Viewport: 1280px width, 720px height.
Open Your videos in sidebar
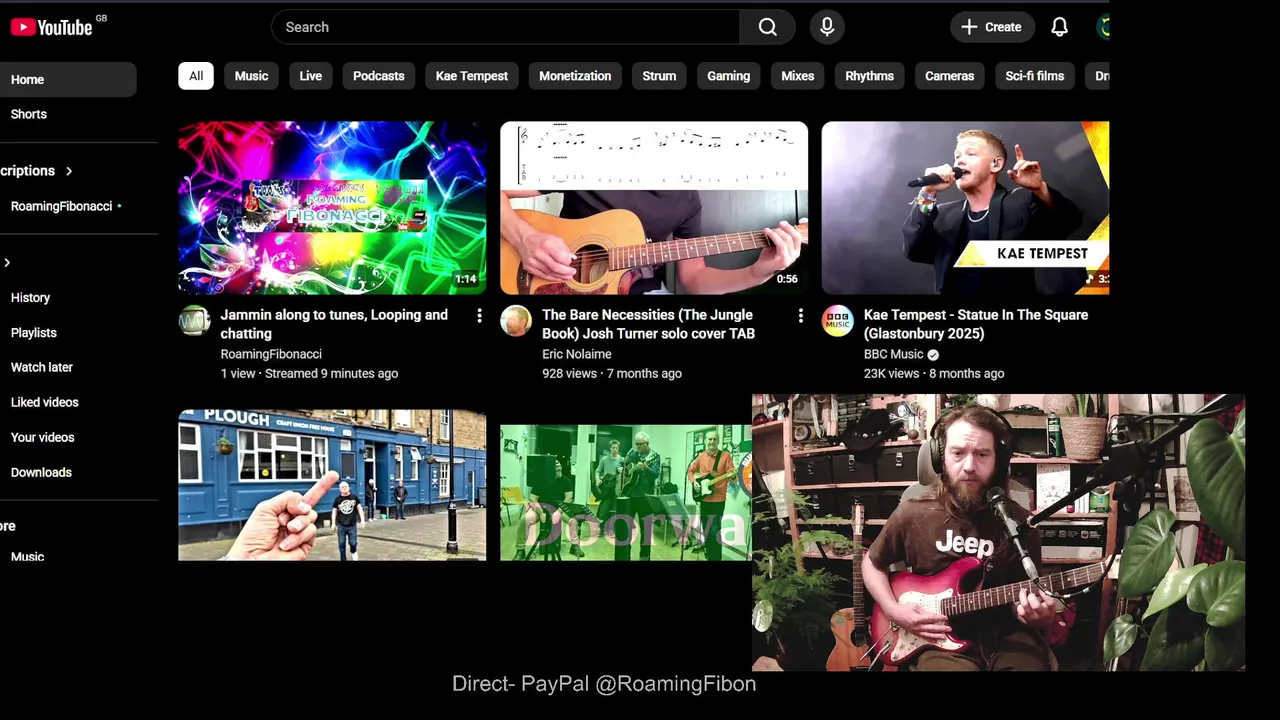[x=68, y=437]
